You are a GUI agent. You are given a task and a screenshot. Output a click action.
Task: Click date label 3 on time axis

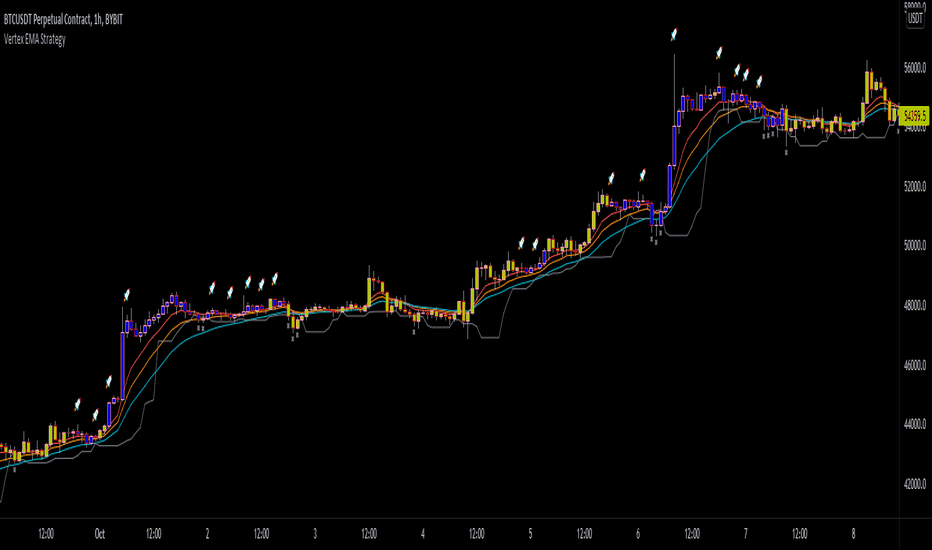(315, 534)
